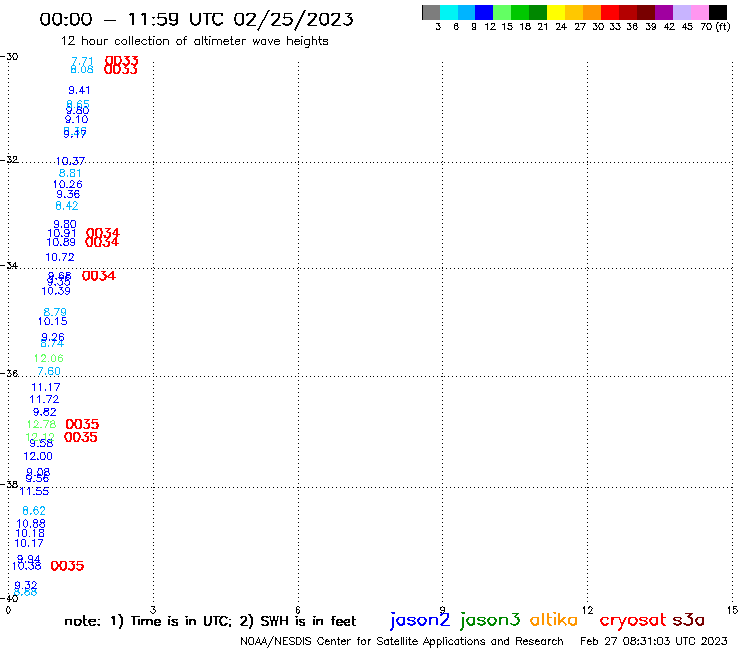Image resolution: width=740 pixels, height=650 pixels.
Task: Click the wave height value 8.62
Action: 34,511
